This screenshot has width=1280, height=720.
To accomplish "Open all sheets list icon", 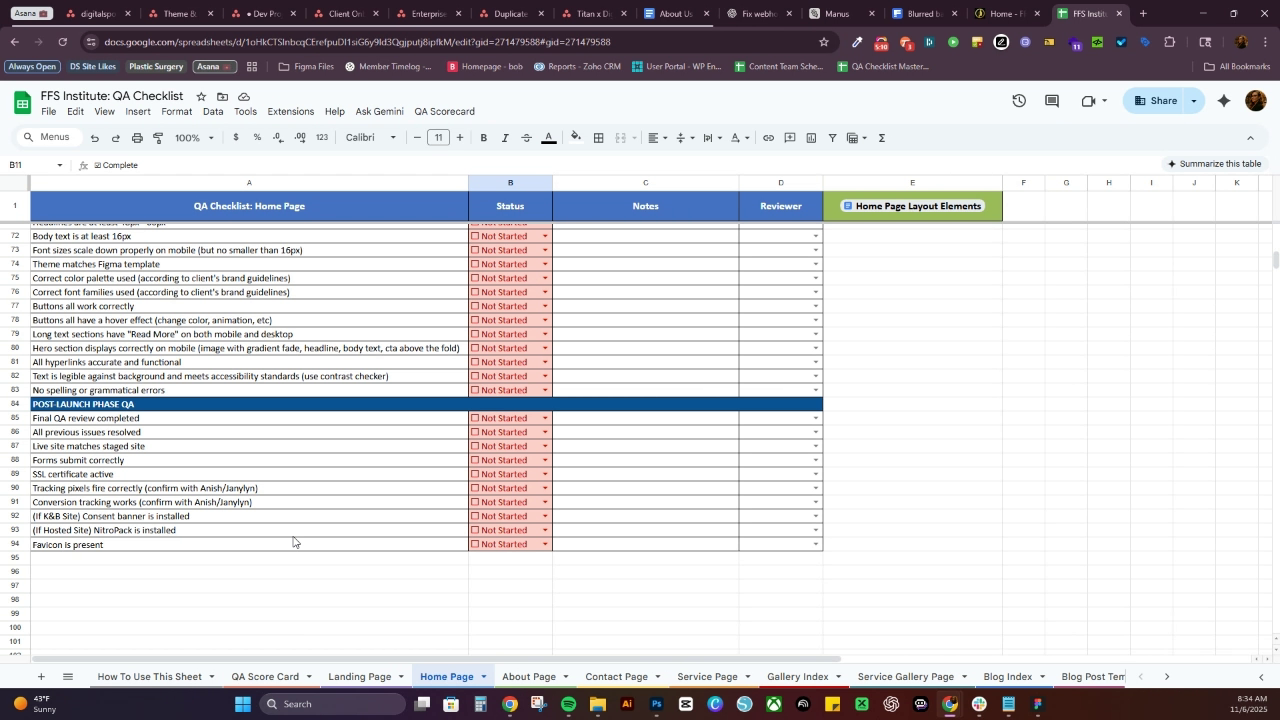I will (x=68, y=677).
